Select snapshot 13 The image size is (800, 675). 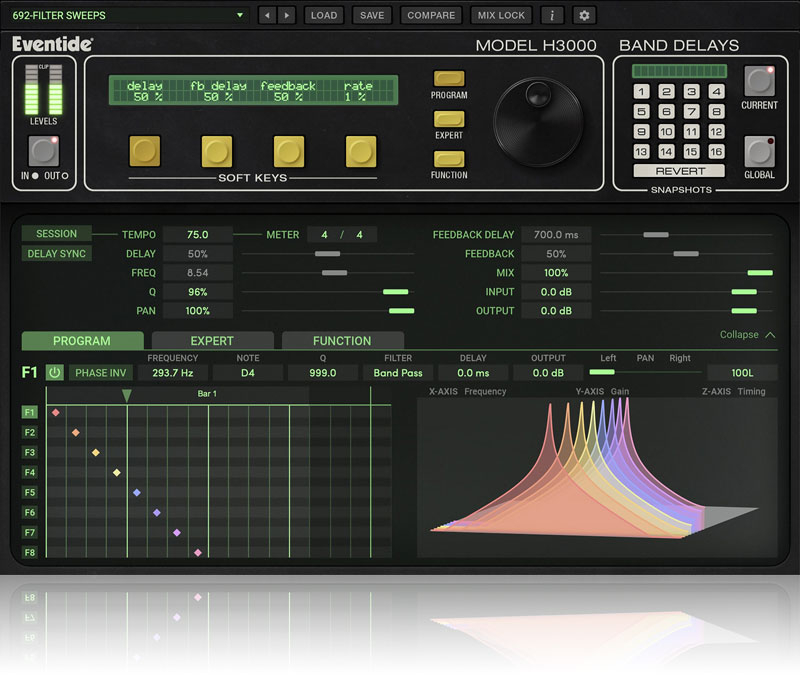pyautogui.click(x=641, y=152)
